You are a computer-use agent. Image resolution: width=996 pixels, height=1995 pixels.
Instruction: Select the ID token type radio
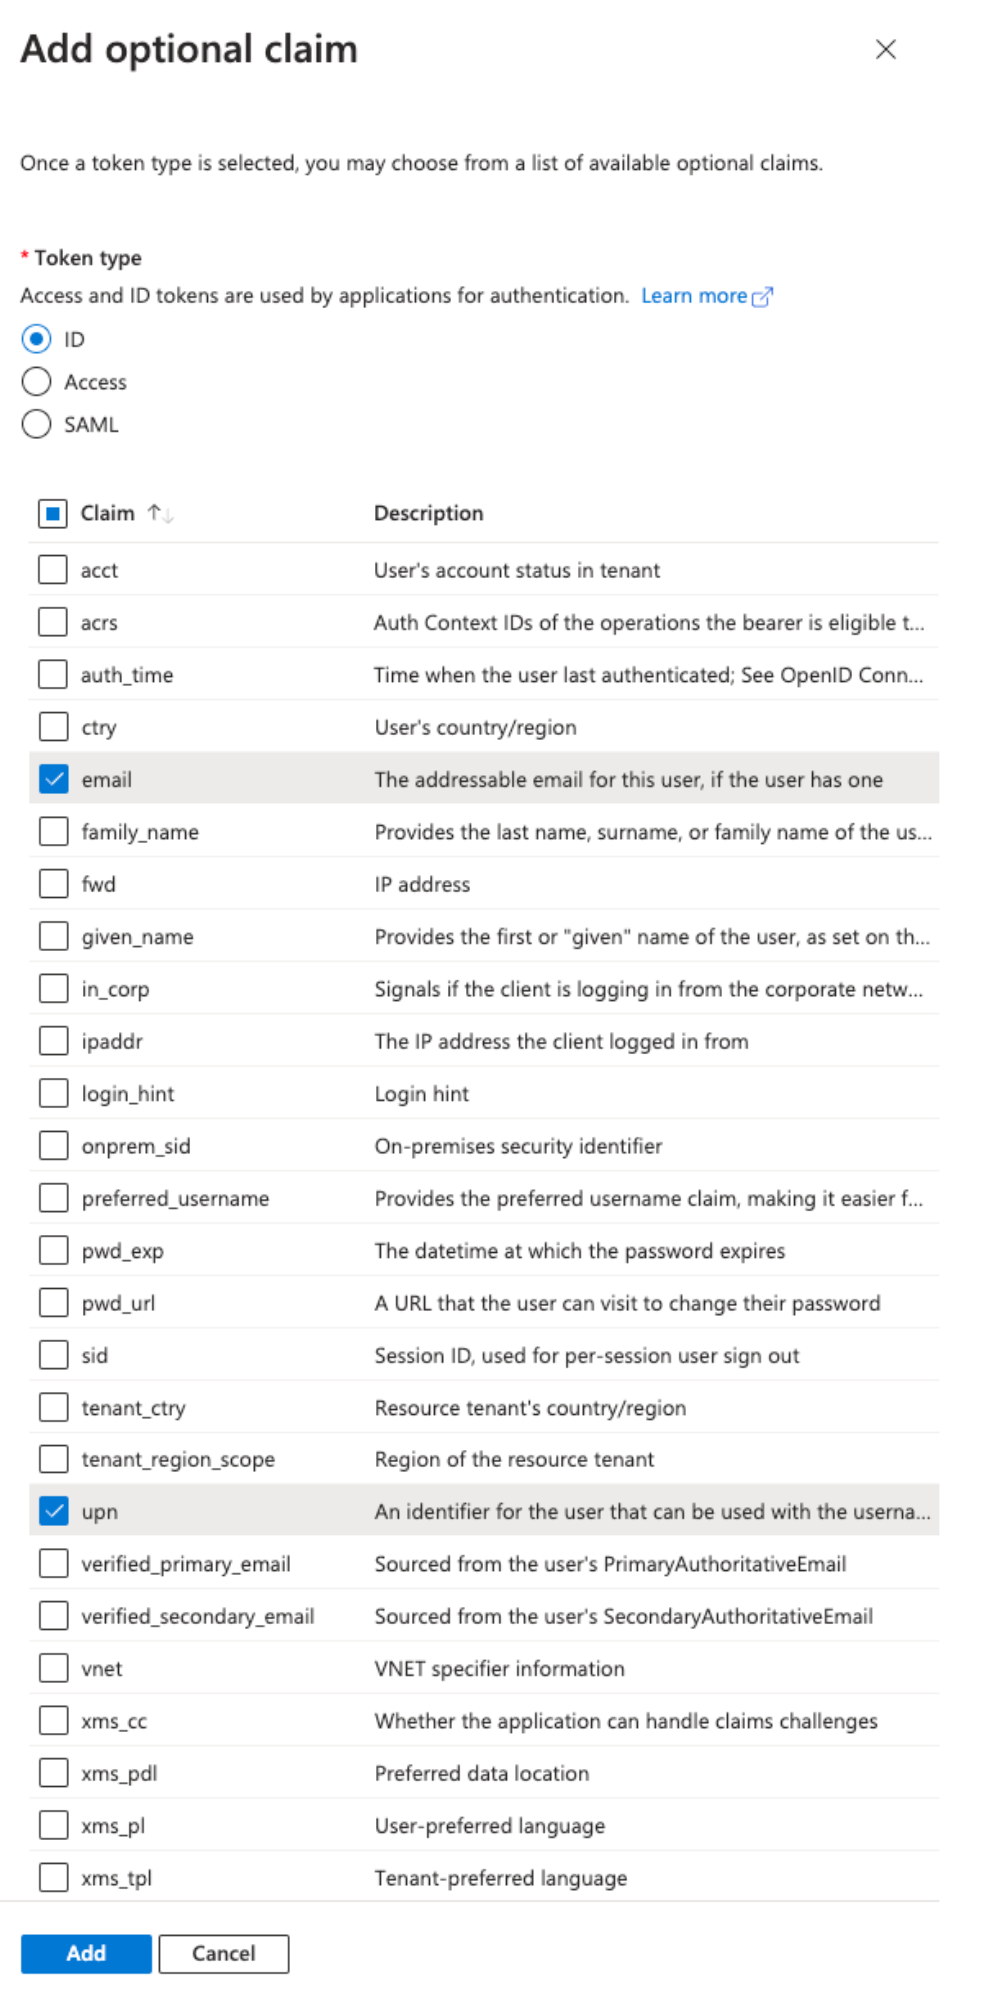tap(37, 339)
